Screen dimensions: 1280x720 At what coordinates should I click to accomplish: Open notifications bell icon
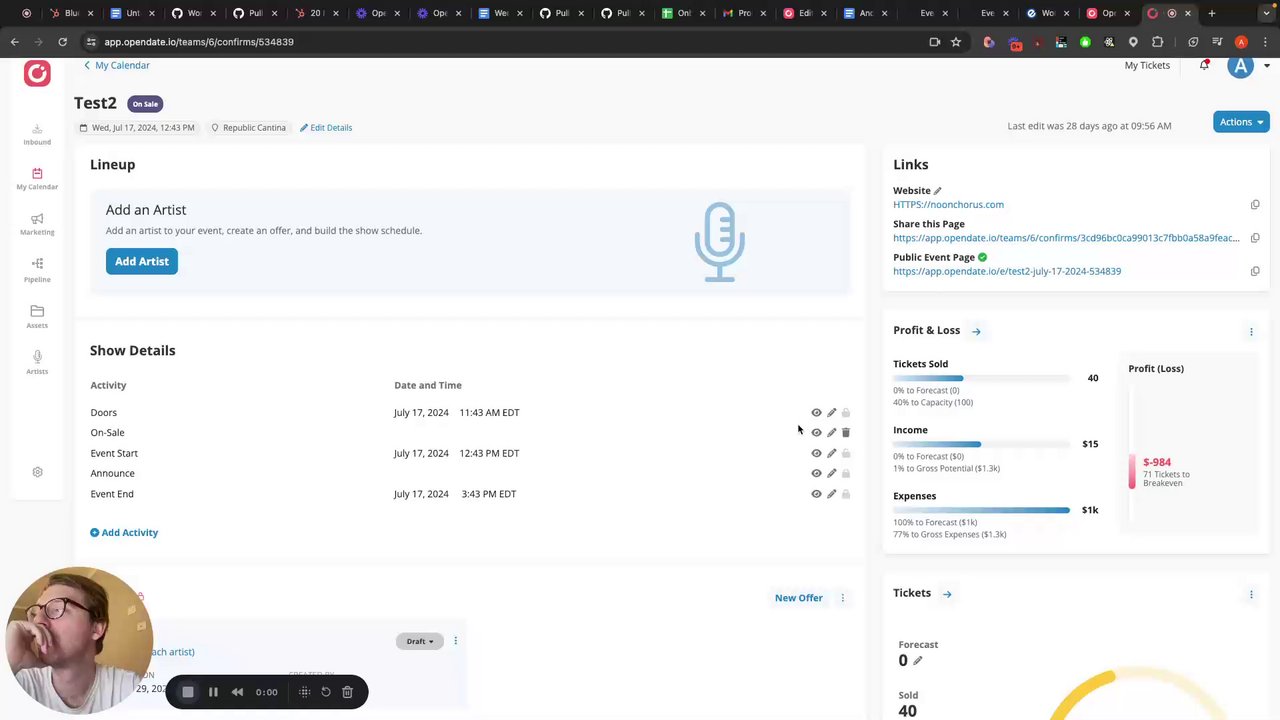point(1204,65)
